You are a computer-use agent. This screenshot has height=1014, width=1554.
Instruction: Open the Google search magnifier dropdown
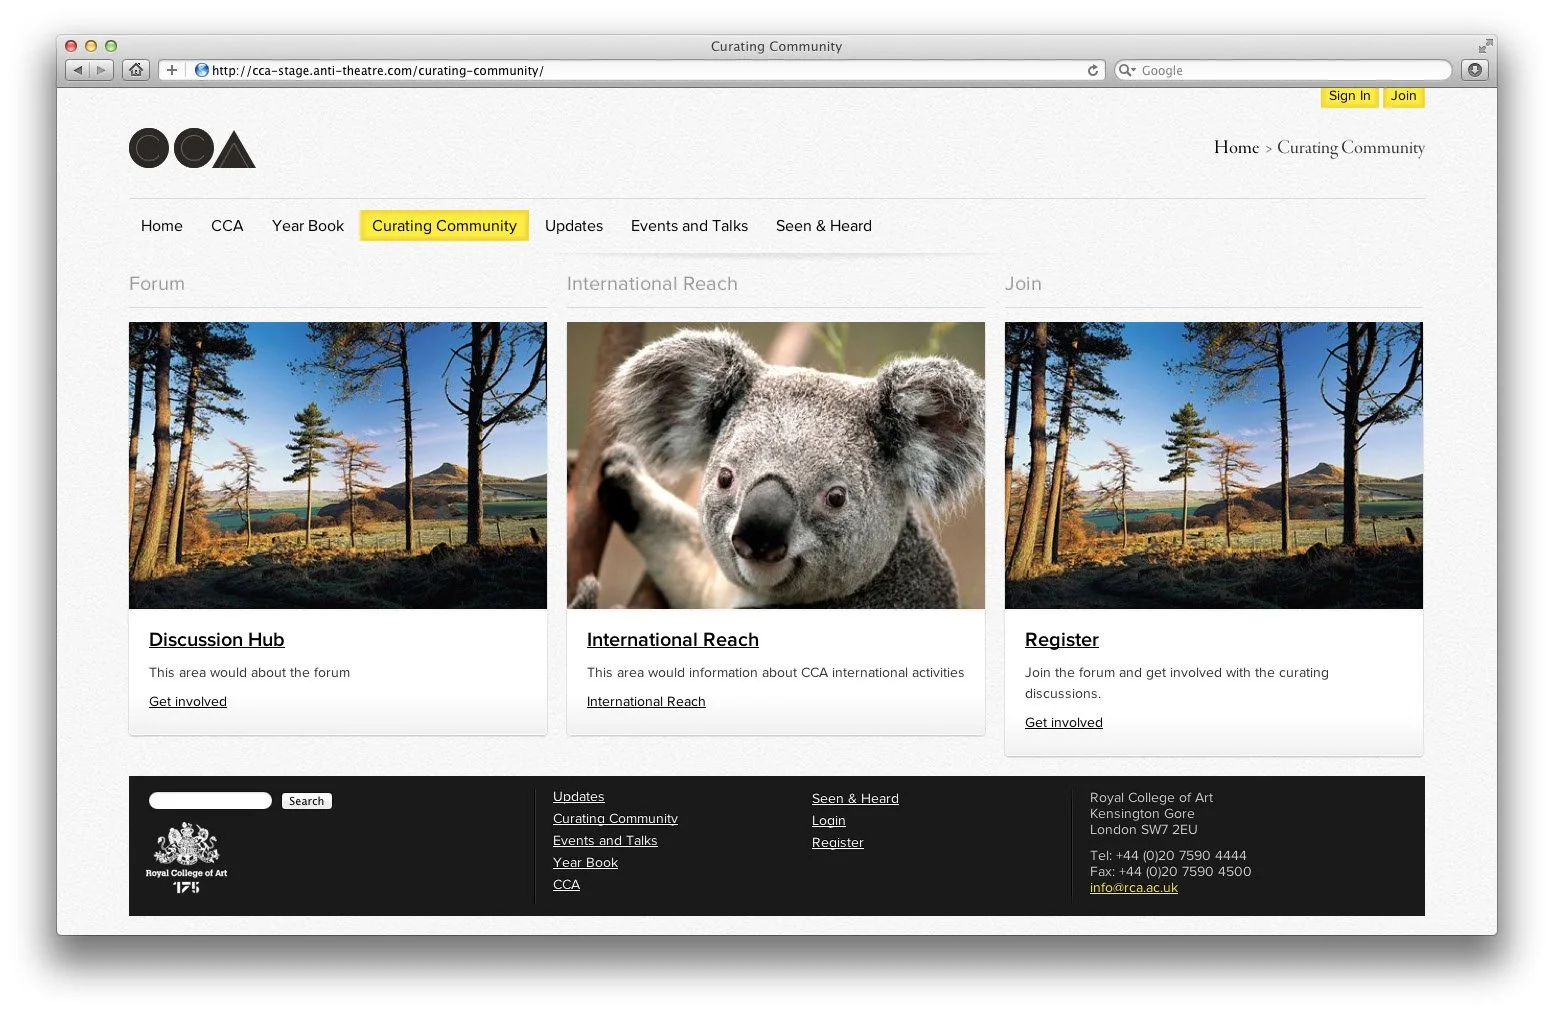point(1127,70)
